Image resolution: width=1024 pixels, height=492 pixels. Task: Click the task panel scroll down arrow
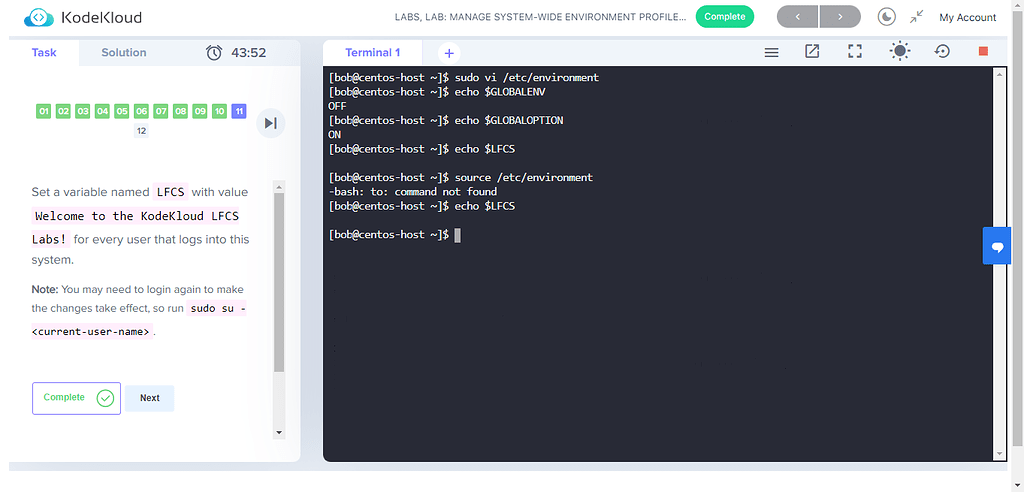pos(279,433)
